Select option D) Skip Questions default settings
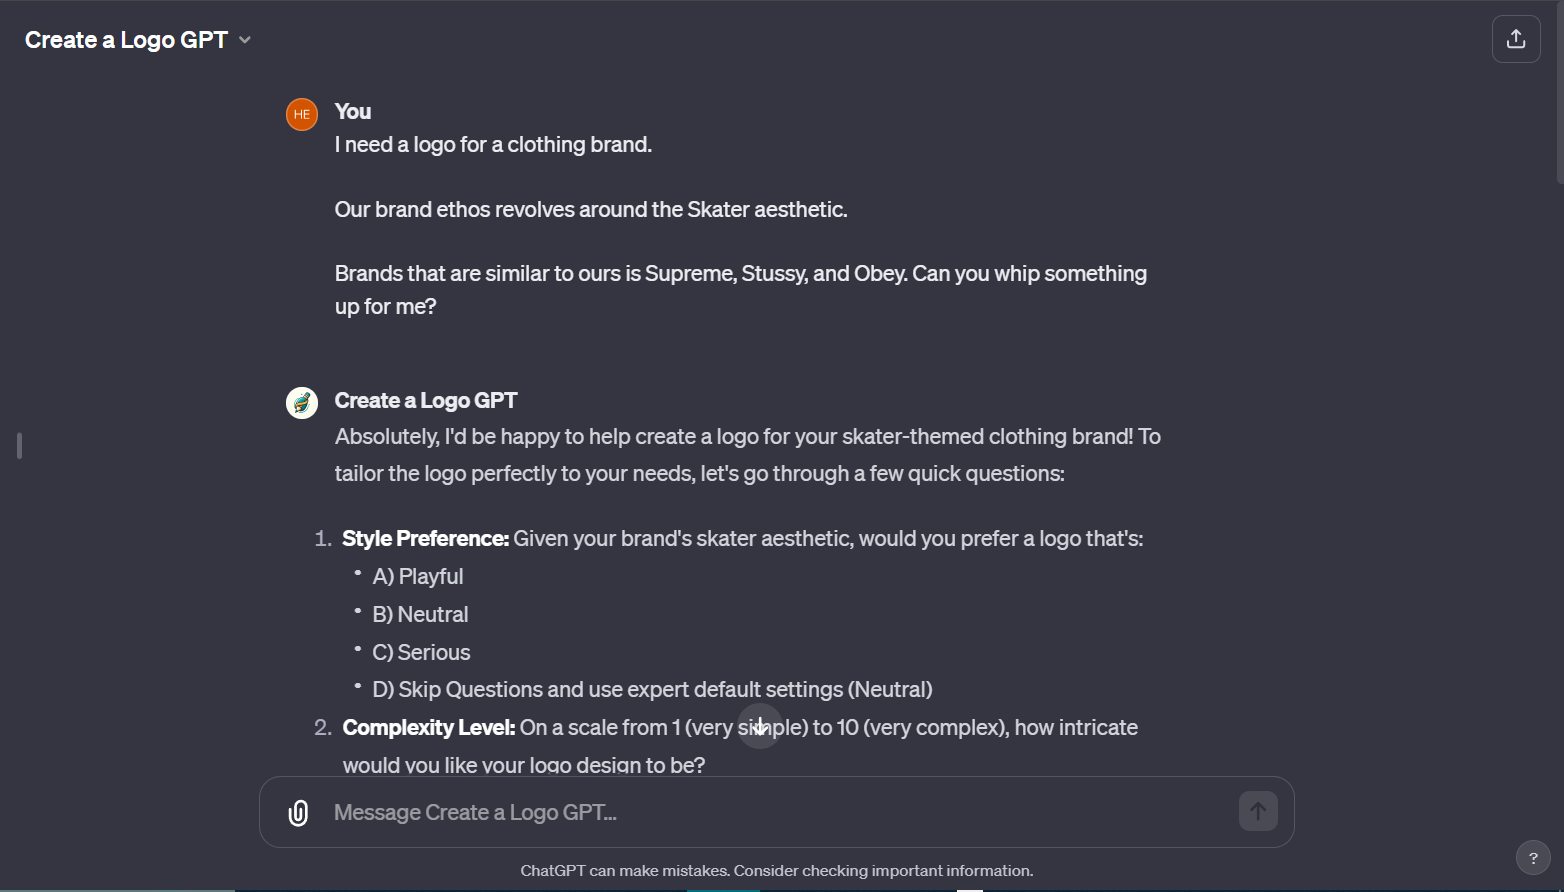 click(x=651, y=689)
